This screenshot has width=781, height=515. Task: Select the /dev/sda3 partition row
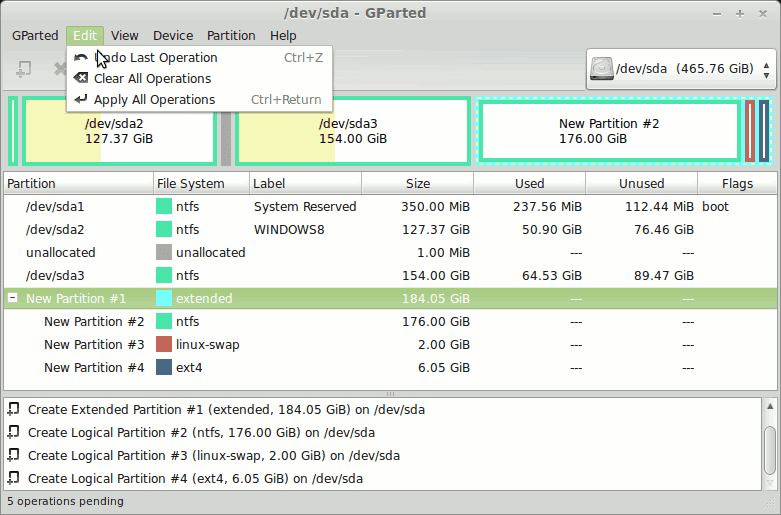coord(390,275)
